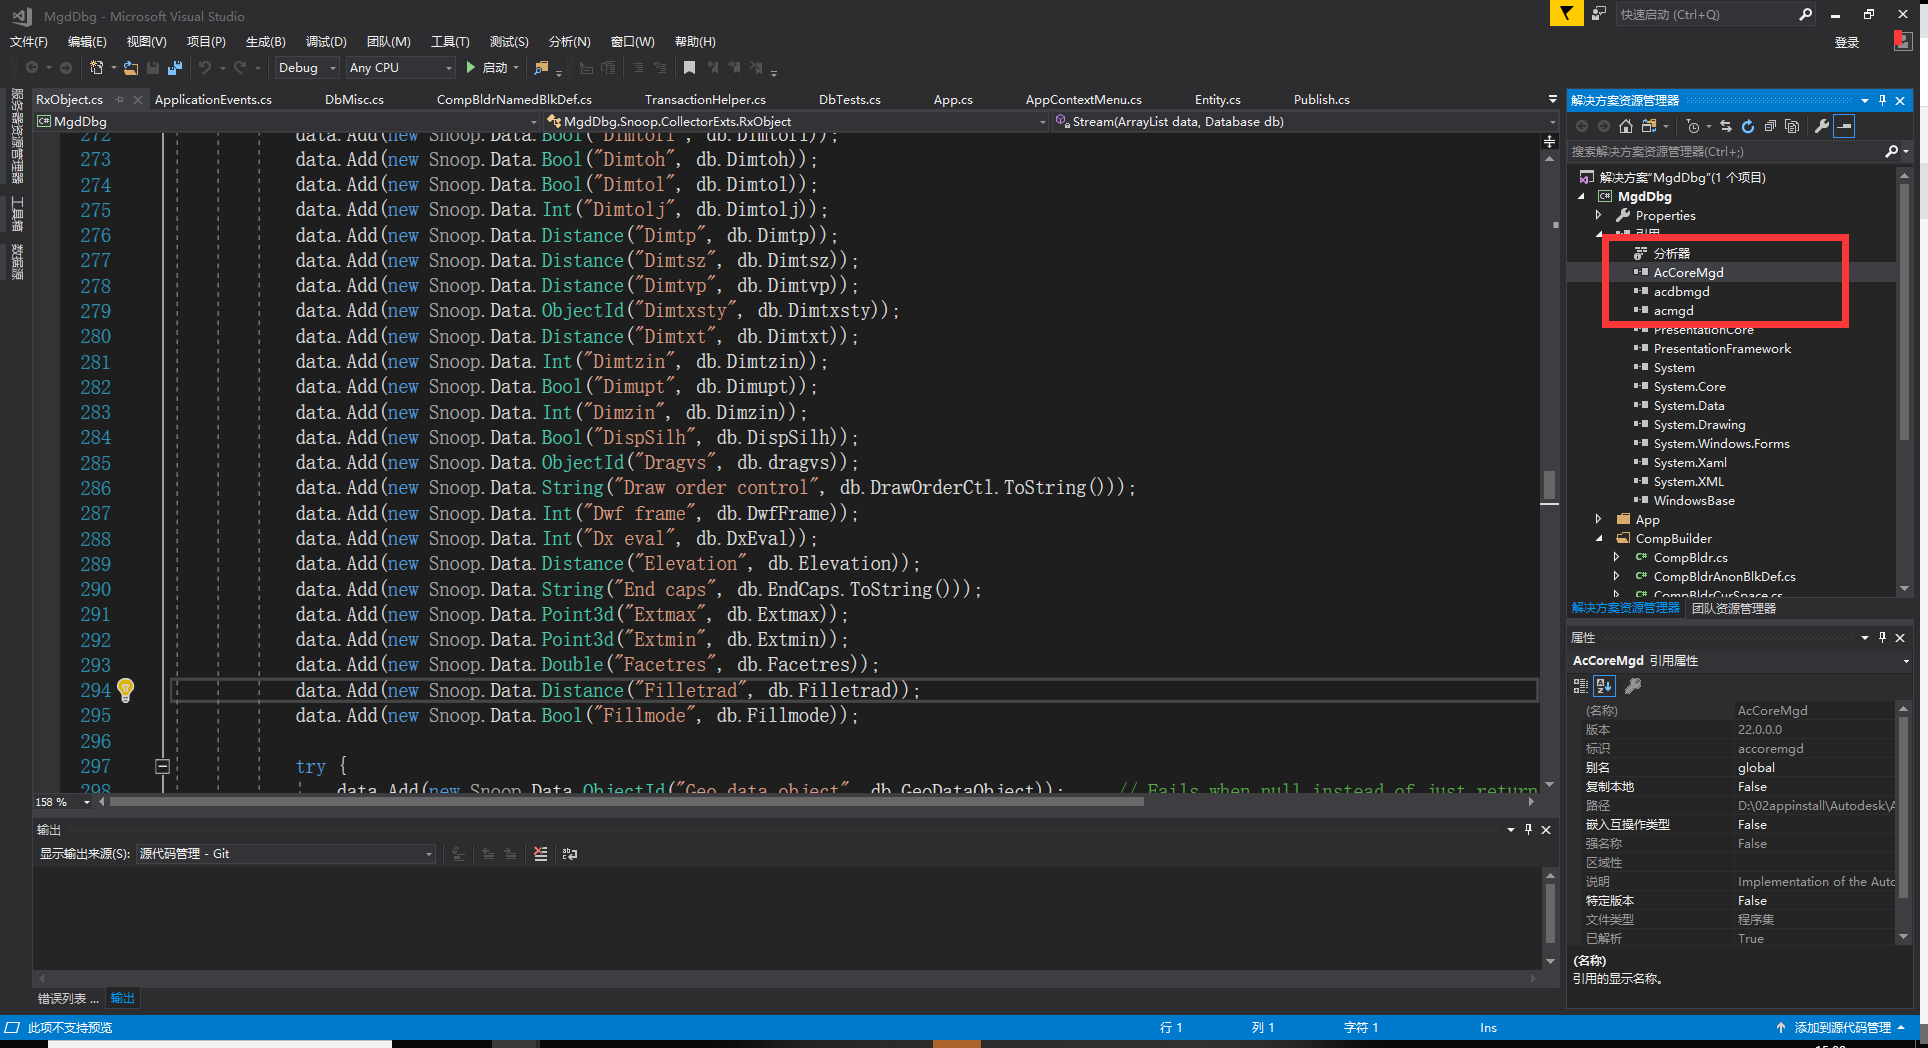Click the Refresh icon in Solution Explorer
The width and height of the screenshot is (1928, 1048).
point(1748,126)
